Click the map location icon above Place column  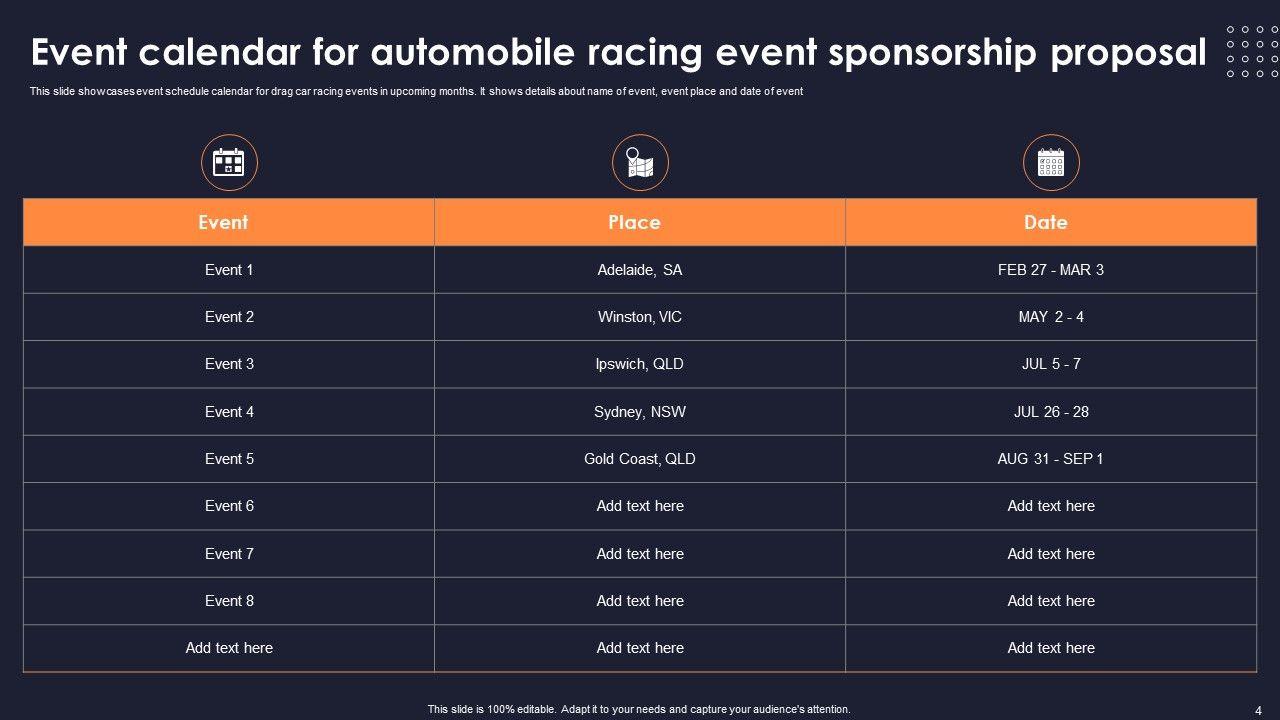(x=640, y=162)
